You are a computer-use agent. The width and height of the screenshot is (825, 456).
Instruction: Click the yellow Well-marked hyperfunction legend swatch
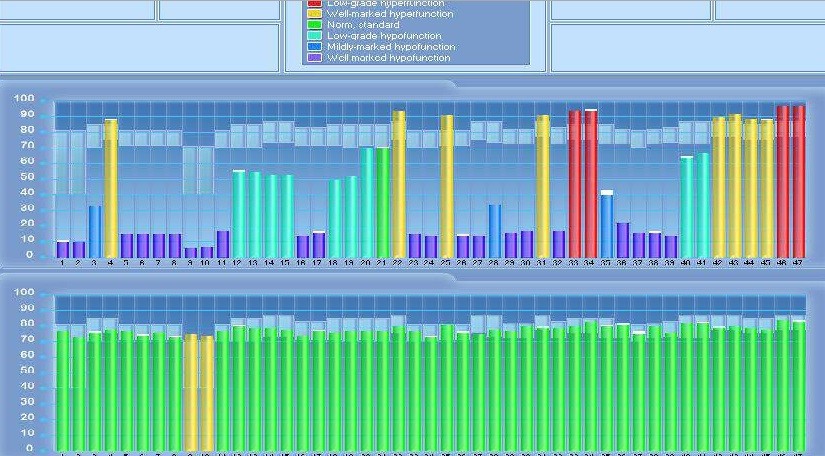click(x=313, y=14)
